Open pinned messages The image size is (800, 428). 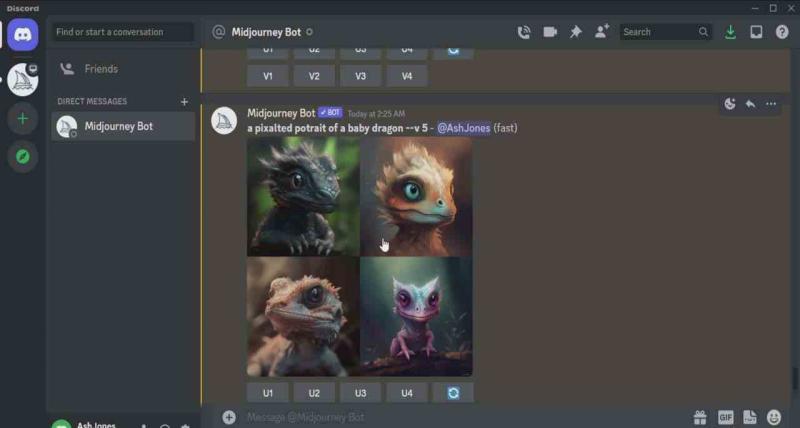click(576, 32)
